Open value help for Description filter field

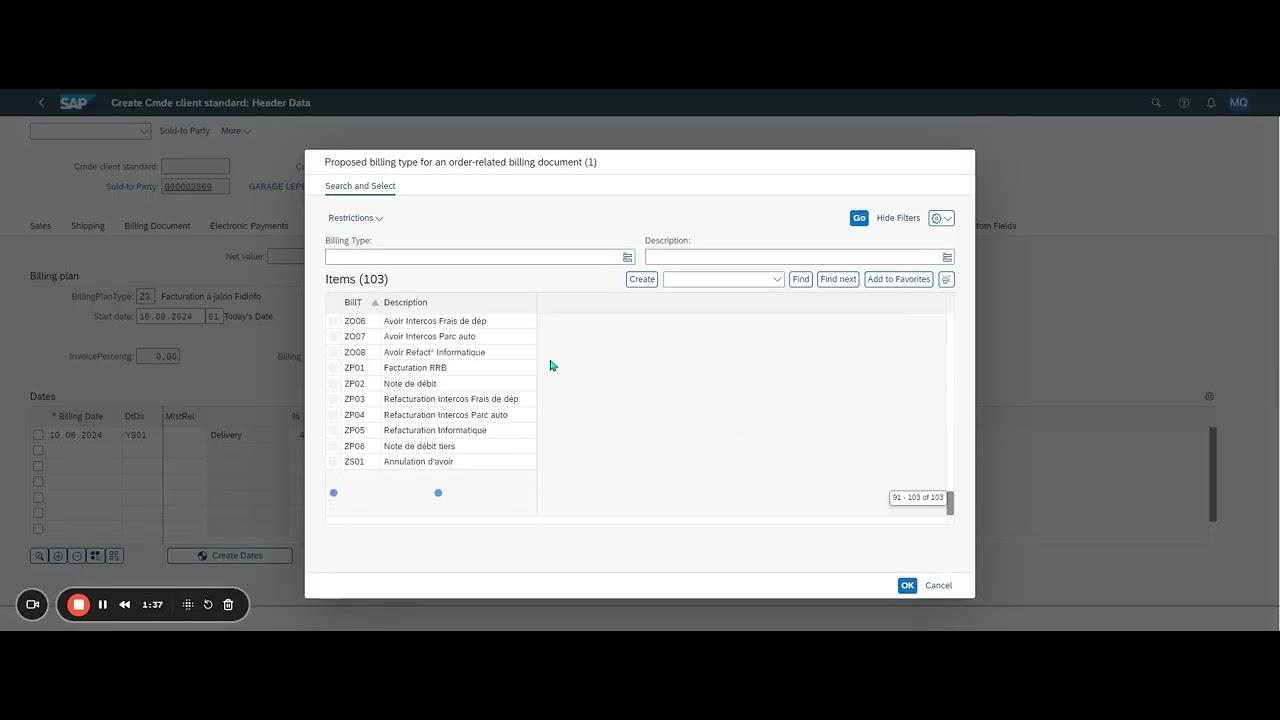coord(947,257)
